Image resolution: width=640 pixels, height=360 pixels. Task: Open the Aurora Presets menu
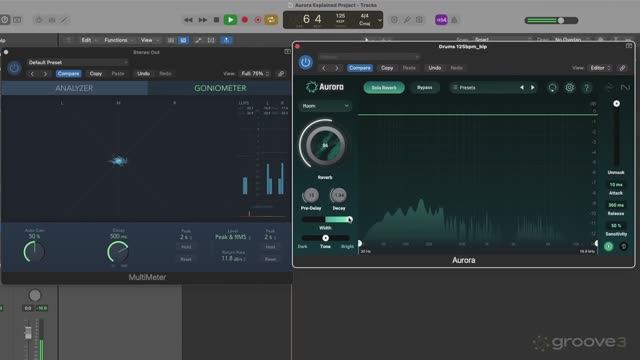coord(484,88)
